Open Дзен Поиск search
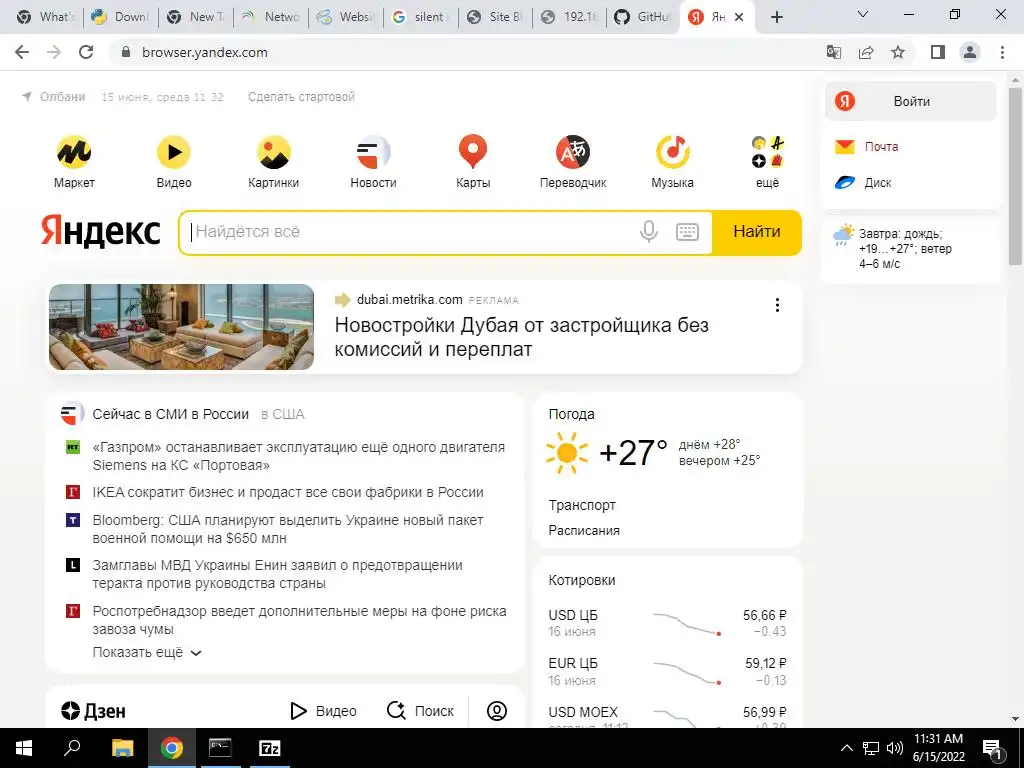This screenshot has width=1024, height=768. point(420,711)
